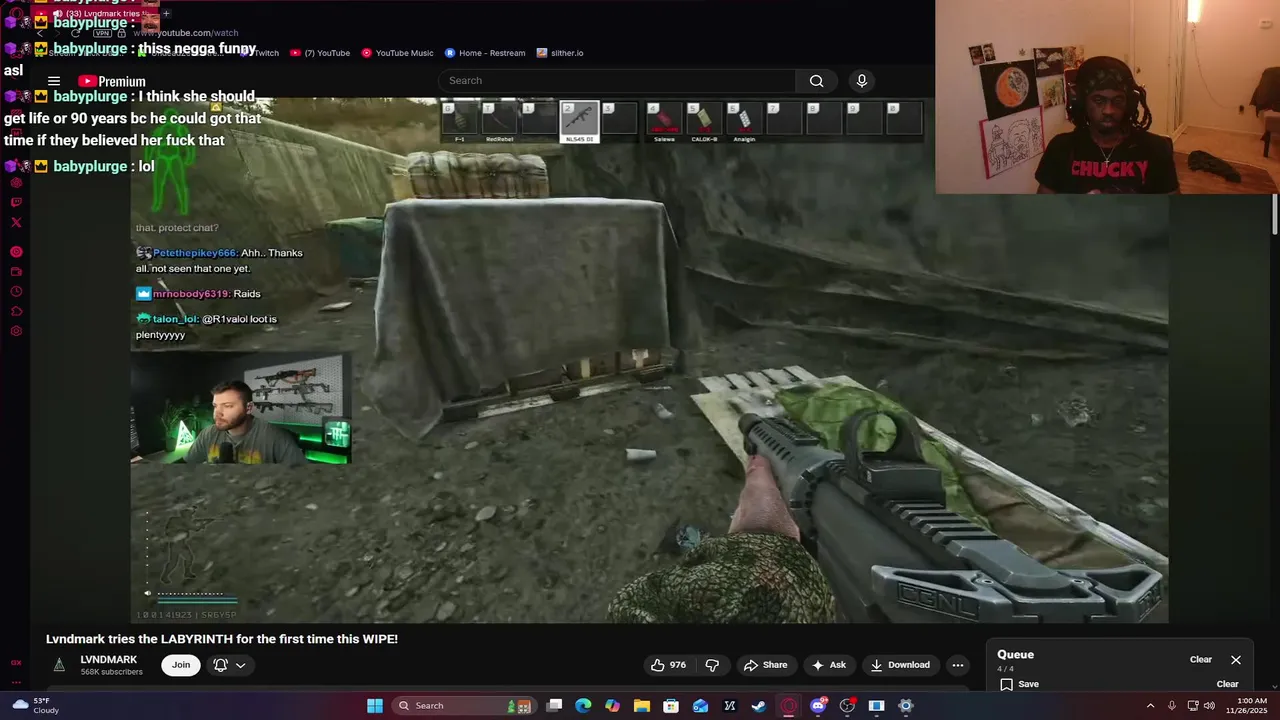Click the LVNDMARK channel name
The image size is (1280, 720).
tap(109, 660)
